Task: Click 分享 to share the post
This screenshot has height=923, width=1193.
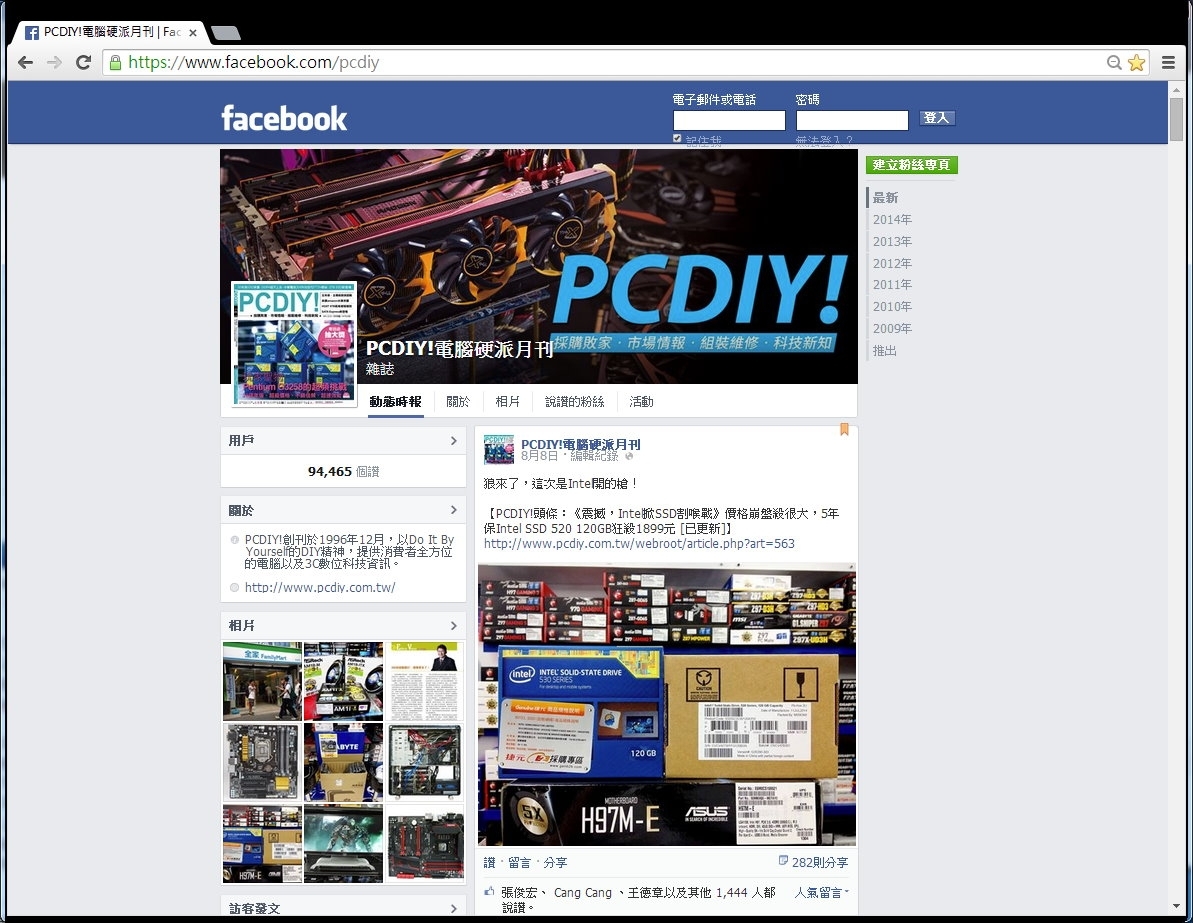Action: pos(555,862)
